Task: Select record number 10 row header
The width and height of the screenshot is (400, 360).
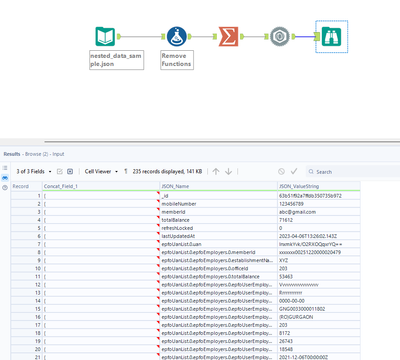Action: [27, 268]
